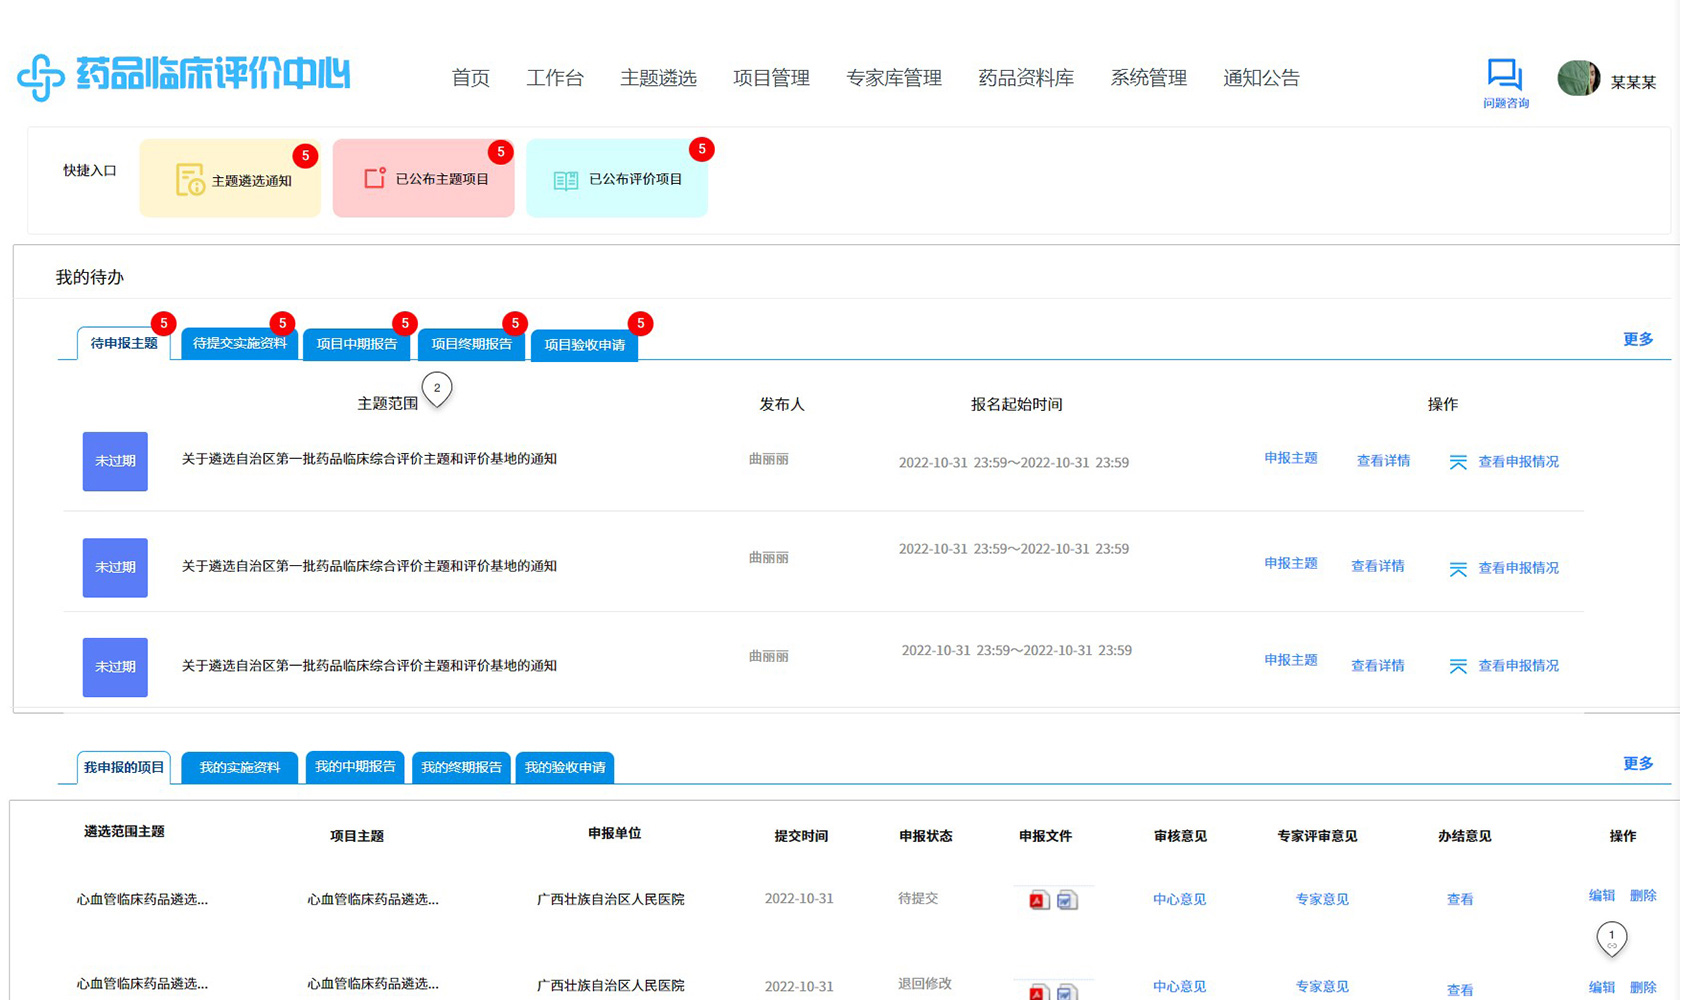The height and width of the screenshot is (1000, 1683).
Task: Click 未过期 status badge in first row
Action: [115, 461]
